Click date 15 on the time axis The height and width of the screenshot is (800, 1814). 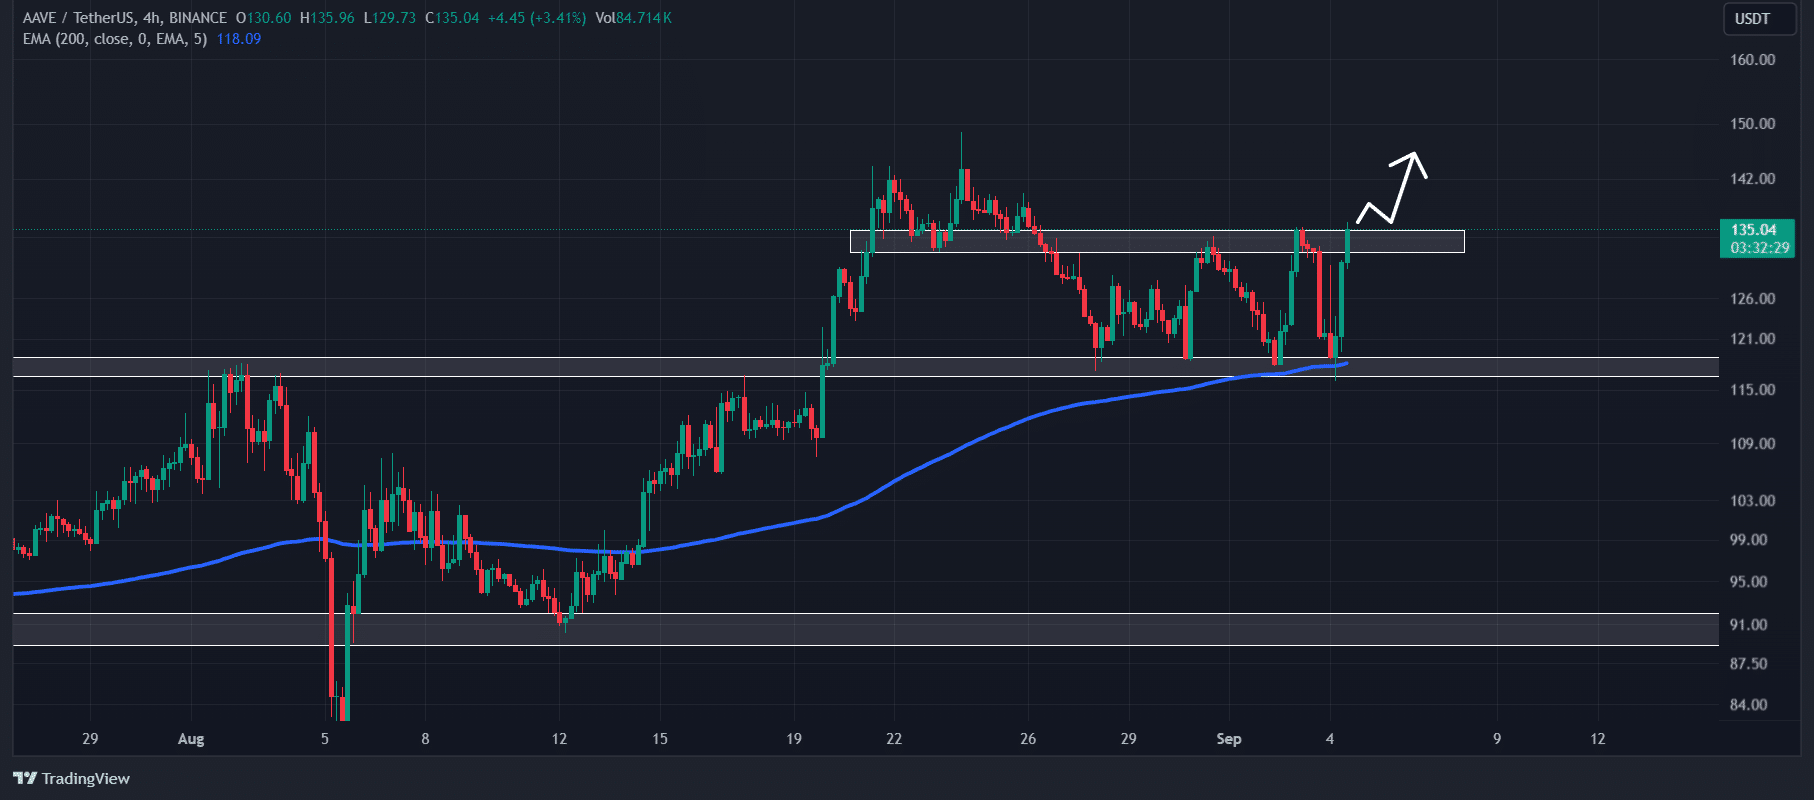(660, 739)
